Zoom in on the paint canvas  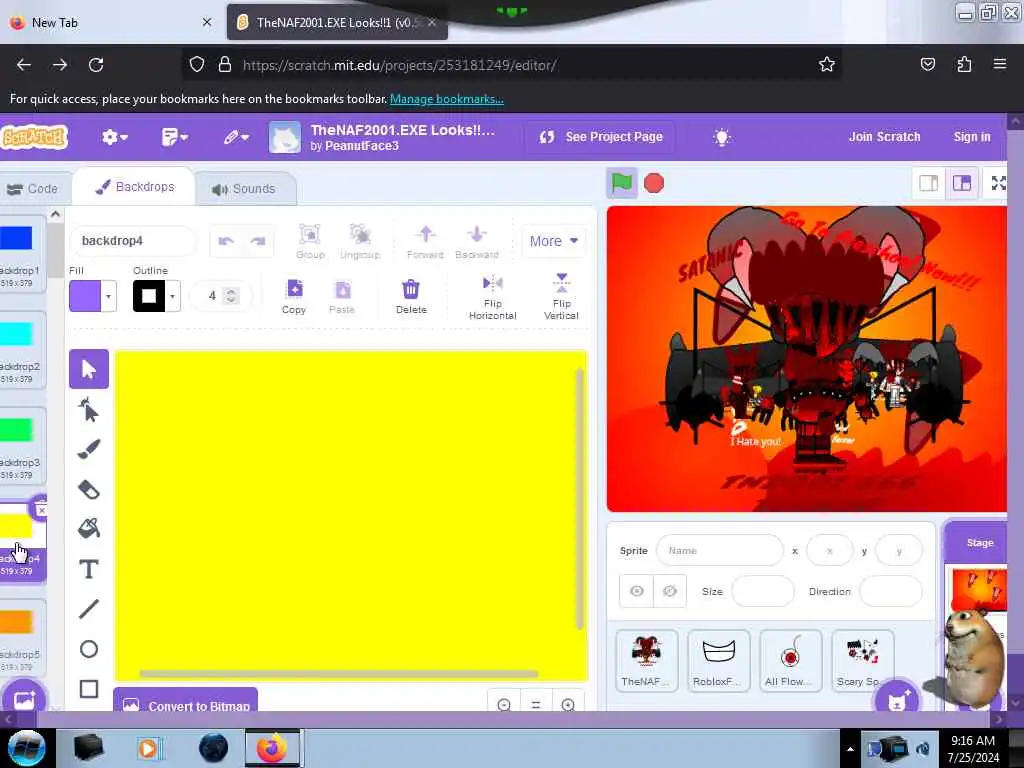[568, 705]
